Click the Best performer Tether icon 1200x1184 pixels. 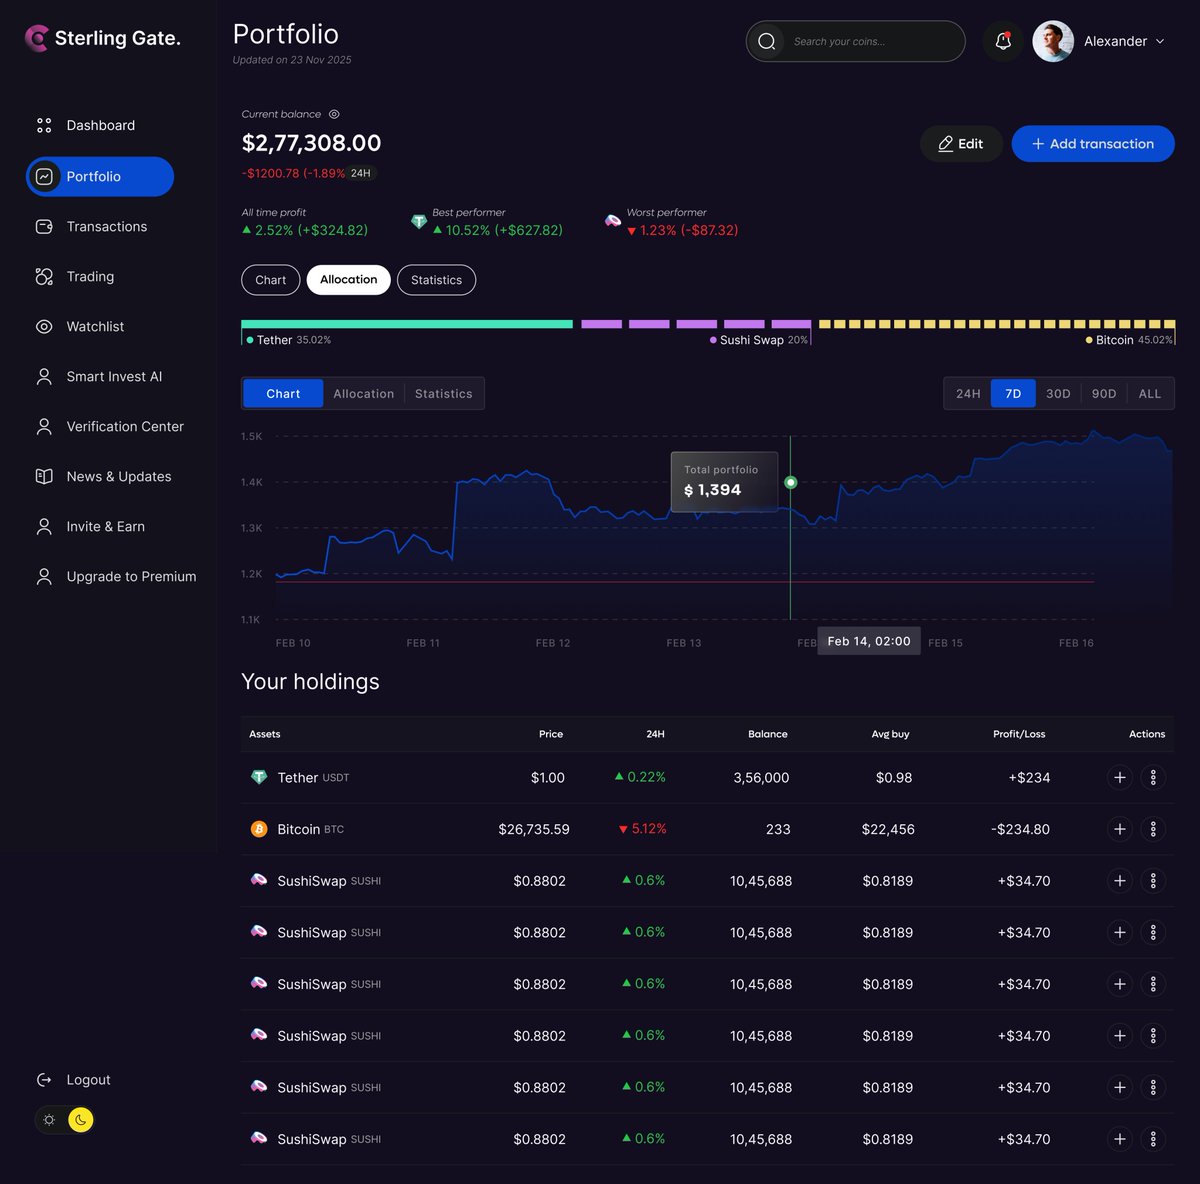tap(419, 221)
